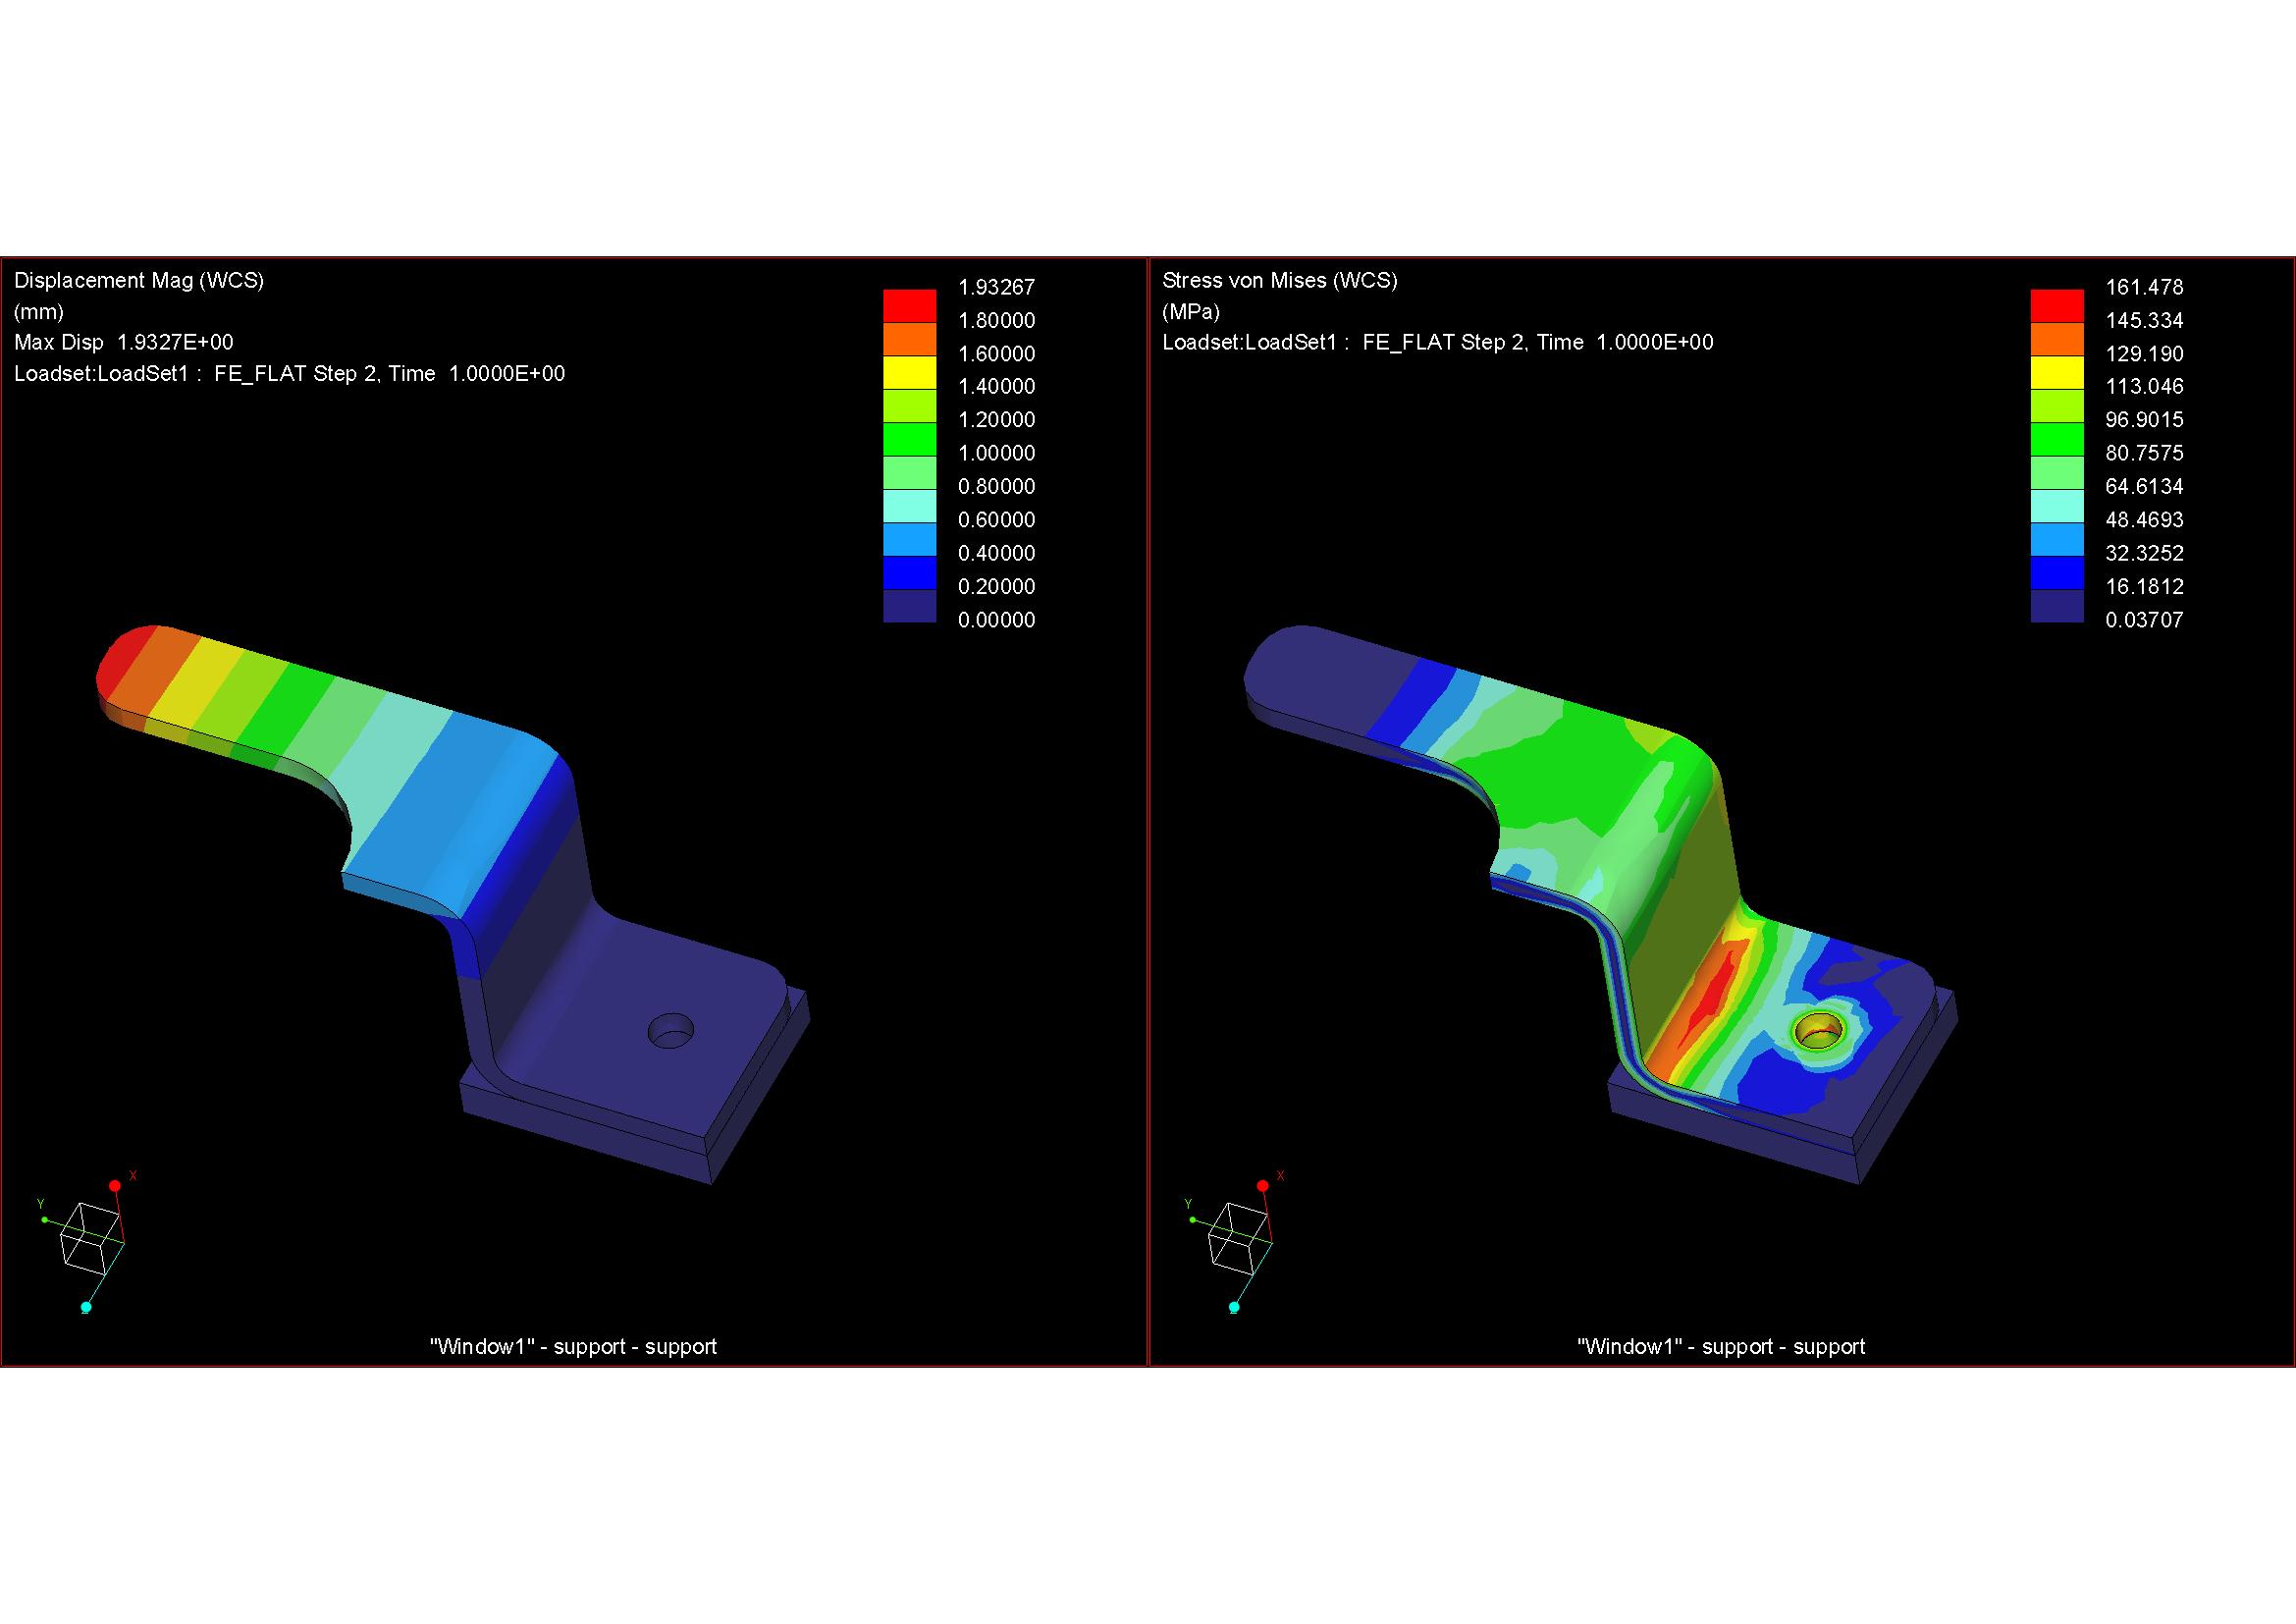Click legend value 0.00000
2296x1624 pixels.
996,619
